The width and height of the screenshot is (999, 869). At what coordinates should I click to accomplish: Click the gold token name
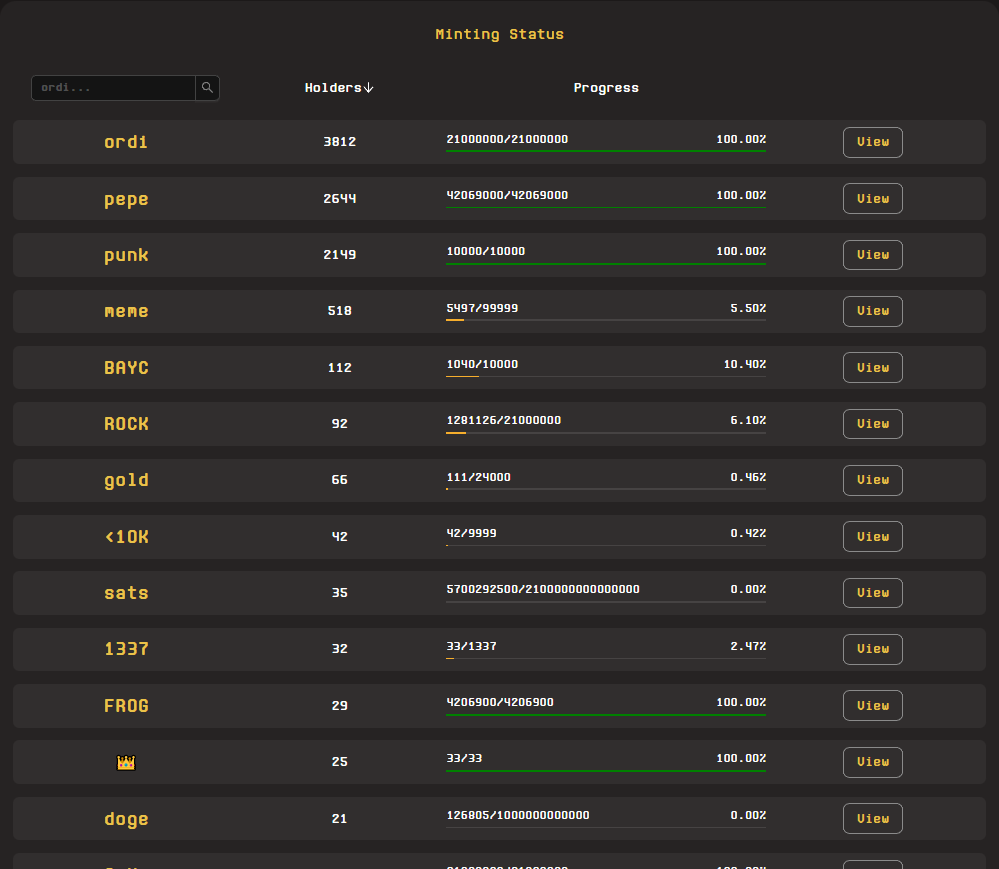pyautogui.click(x=126, y=480)
